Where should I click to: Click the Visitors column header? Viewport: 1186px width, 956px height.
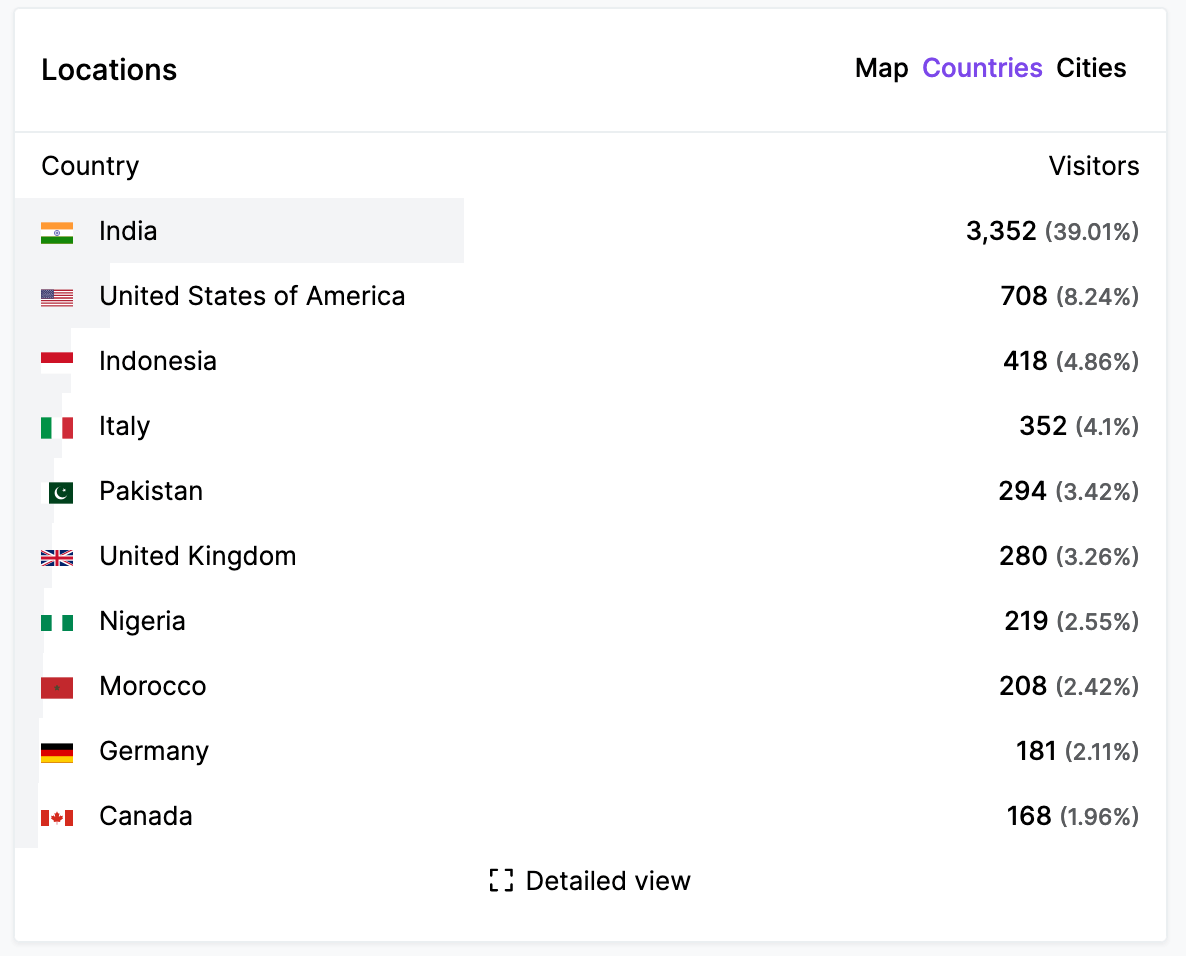pyautogui.click(x=1094, y=166)
